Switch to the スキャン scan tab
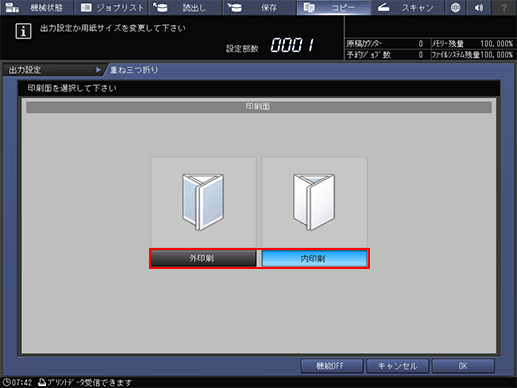 click(x=407, y=7)
